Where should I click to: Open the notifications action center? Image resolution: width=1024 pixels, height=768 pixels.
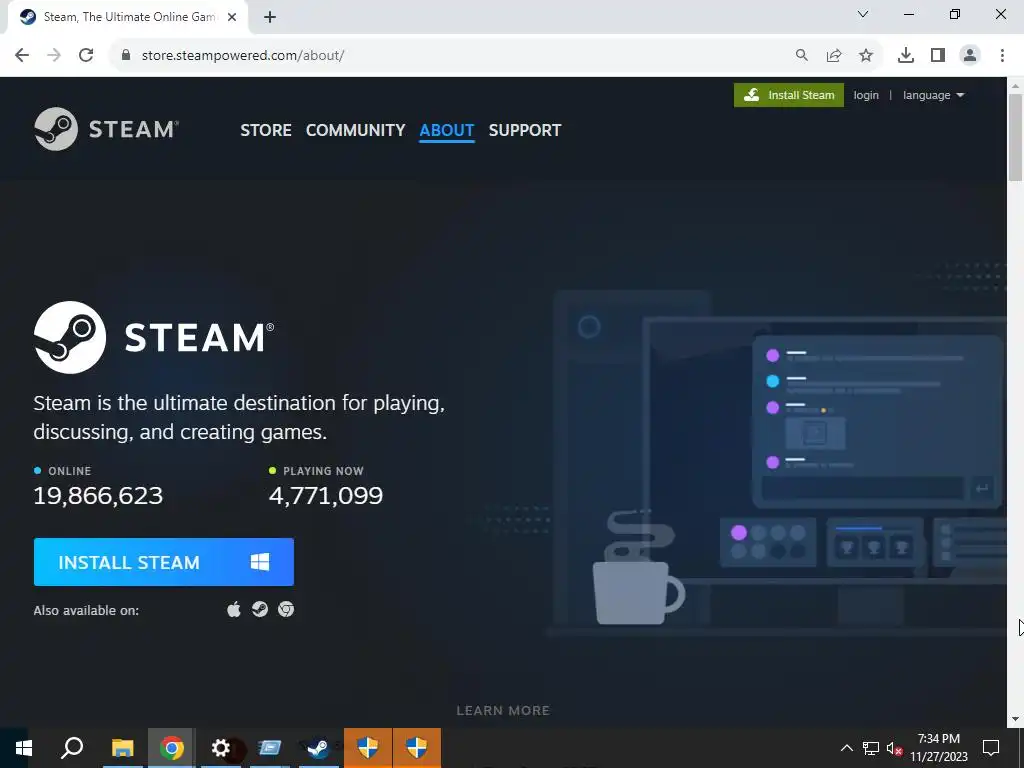coord(991,748)
